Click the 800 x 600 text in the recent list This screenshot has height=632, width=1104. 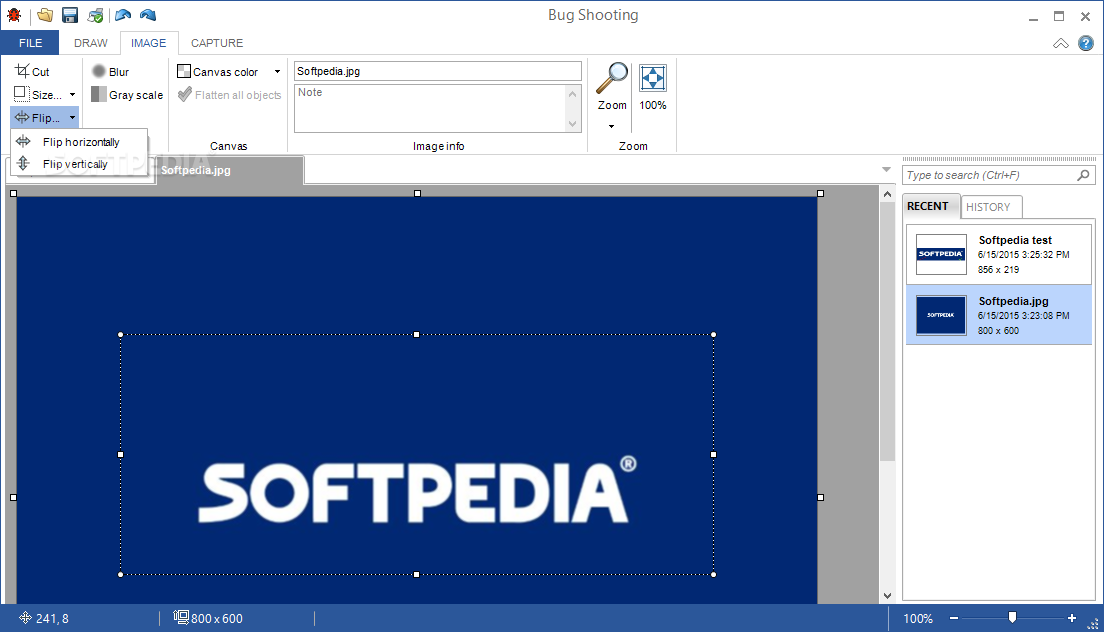click(998, 330)
